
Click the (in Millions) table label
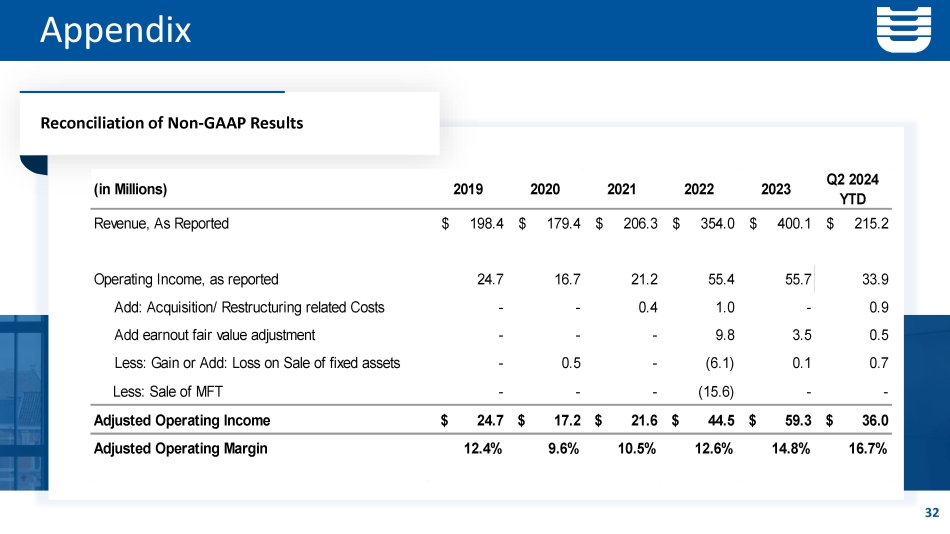point(130,189)
